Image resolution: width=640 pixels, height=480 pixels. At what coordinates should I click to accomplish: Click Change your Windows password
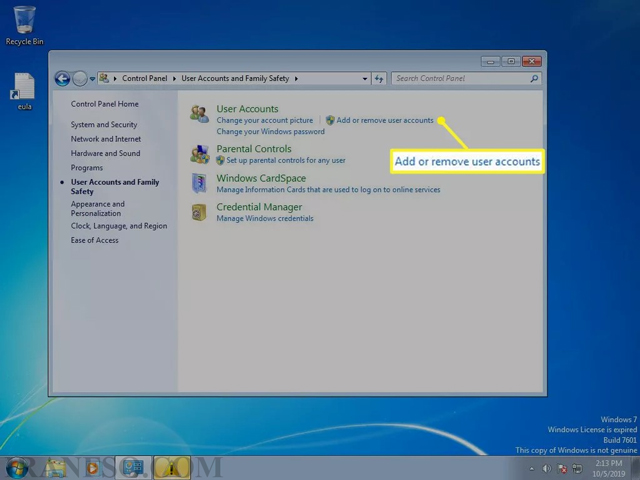coord(270,131)
